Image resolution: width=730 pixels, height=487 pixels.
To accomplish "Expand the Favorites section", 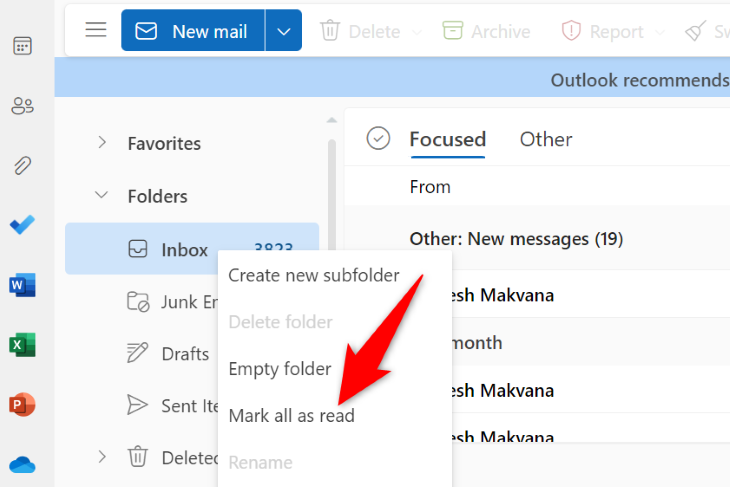I will click(102, 143).
